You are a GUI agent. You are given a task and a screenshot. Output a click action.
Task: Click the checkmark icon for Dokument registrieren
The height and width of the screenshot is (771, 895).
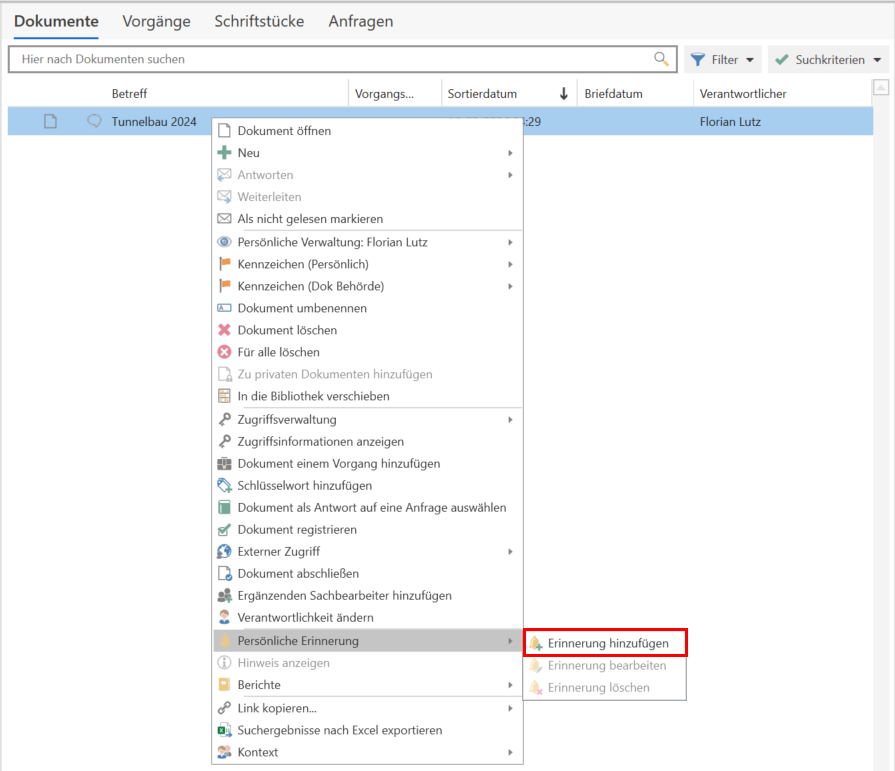click(x=224, y=530)
